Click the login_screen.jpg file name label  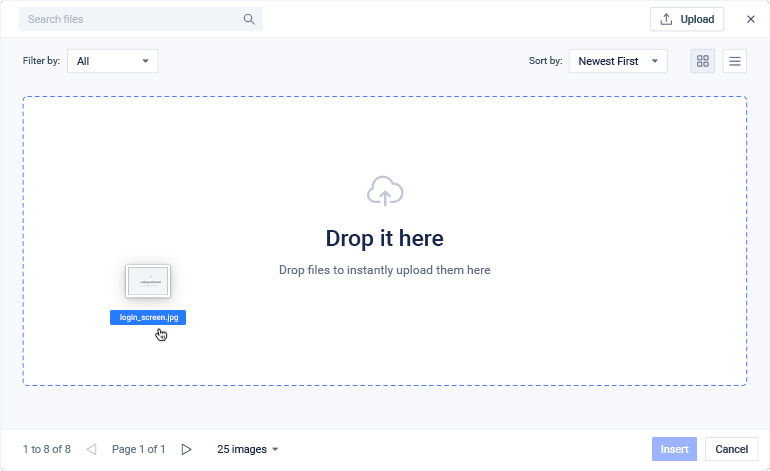click(148, 317)
